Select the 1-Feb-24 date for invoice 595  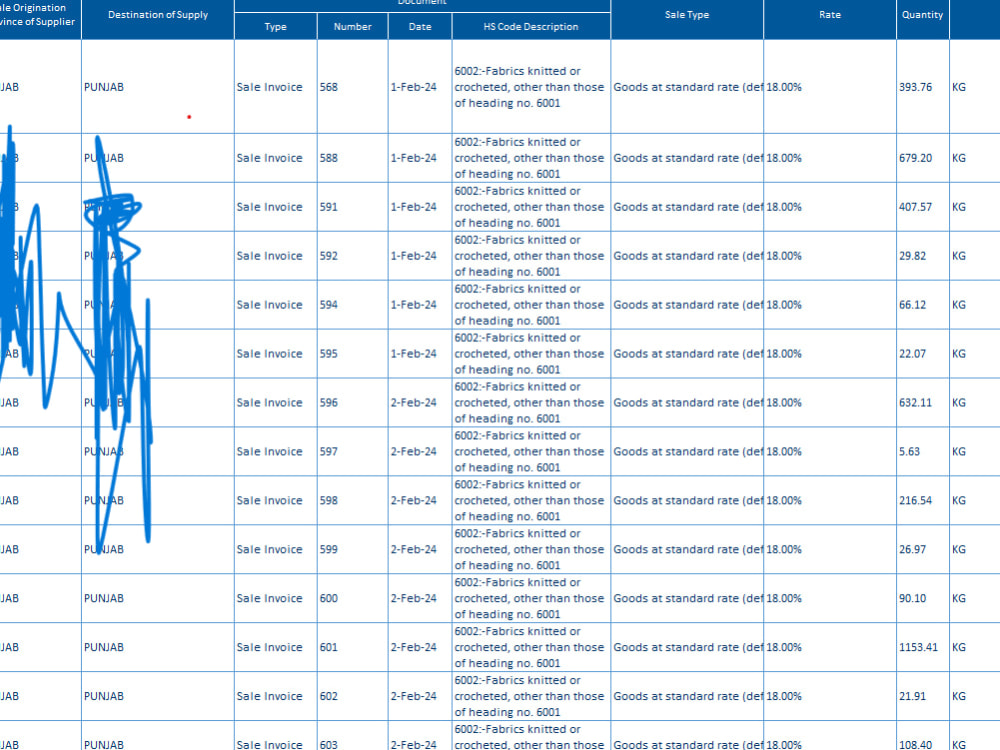tap(413, 354)
